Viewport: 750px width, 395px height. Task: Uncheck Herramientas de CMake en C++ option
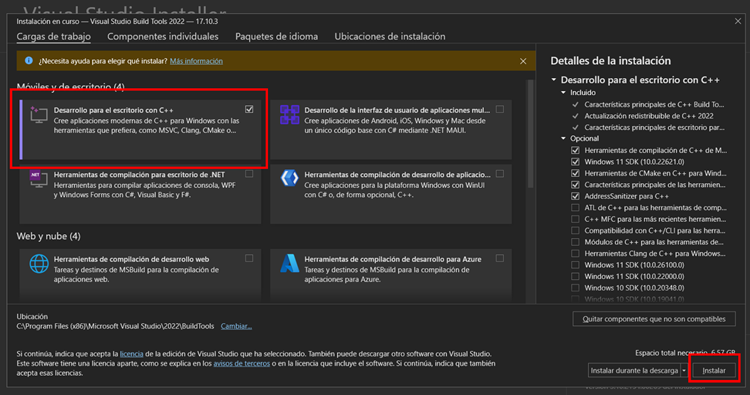(x=575, y=173)
